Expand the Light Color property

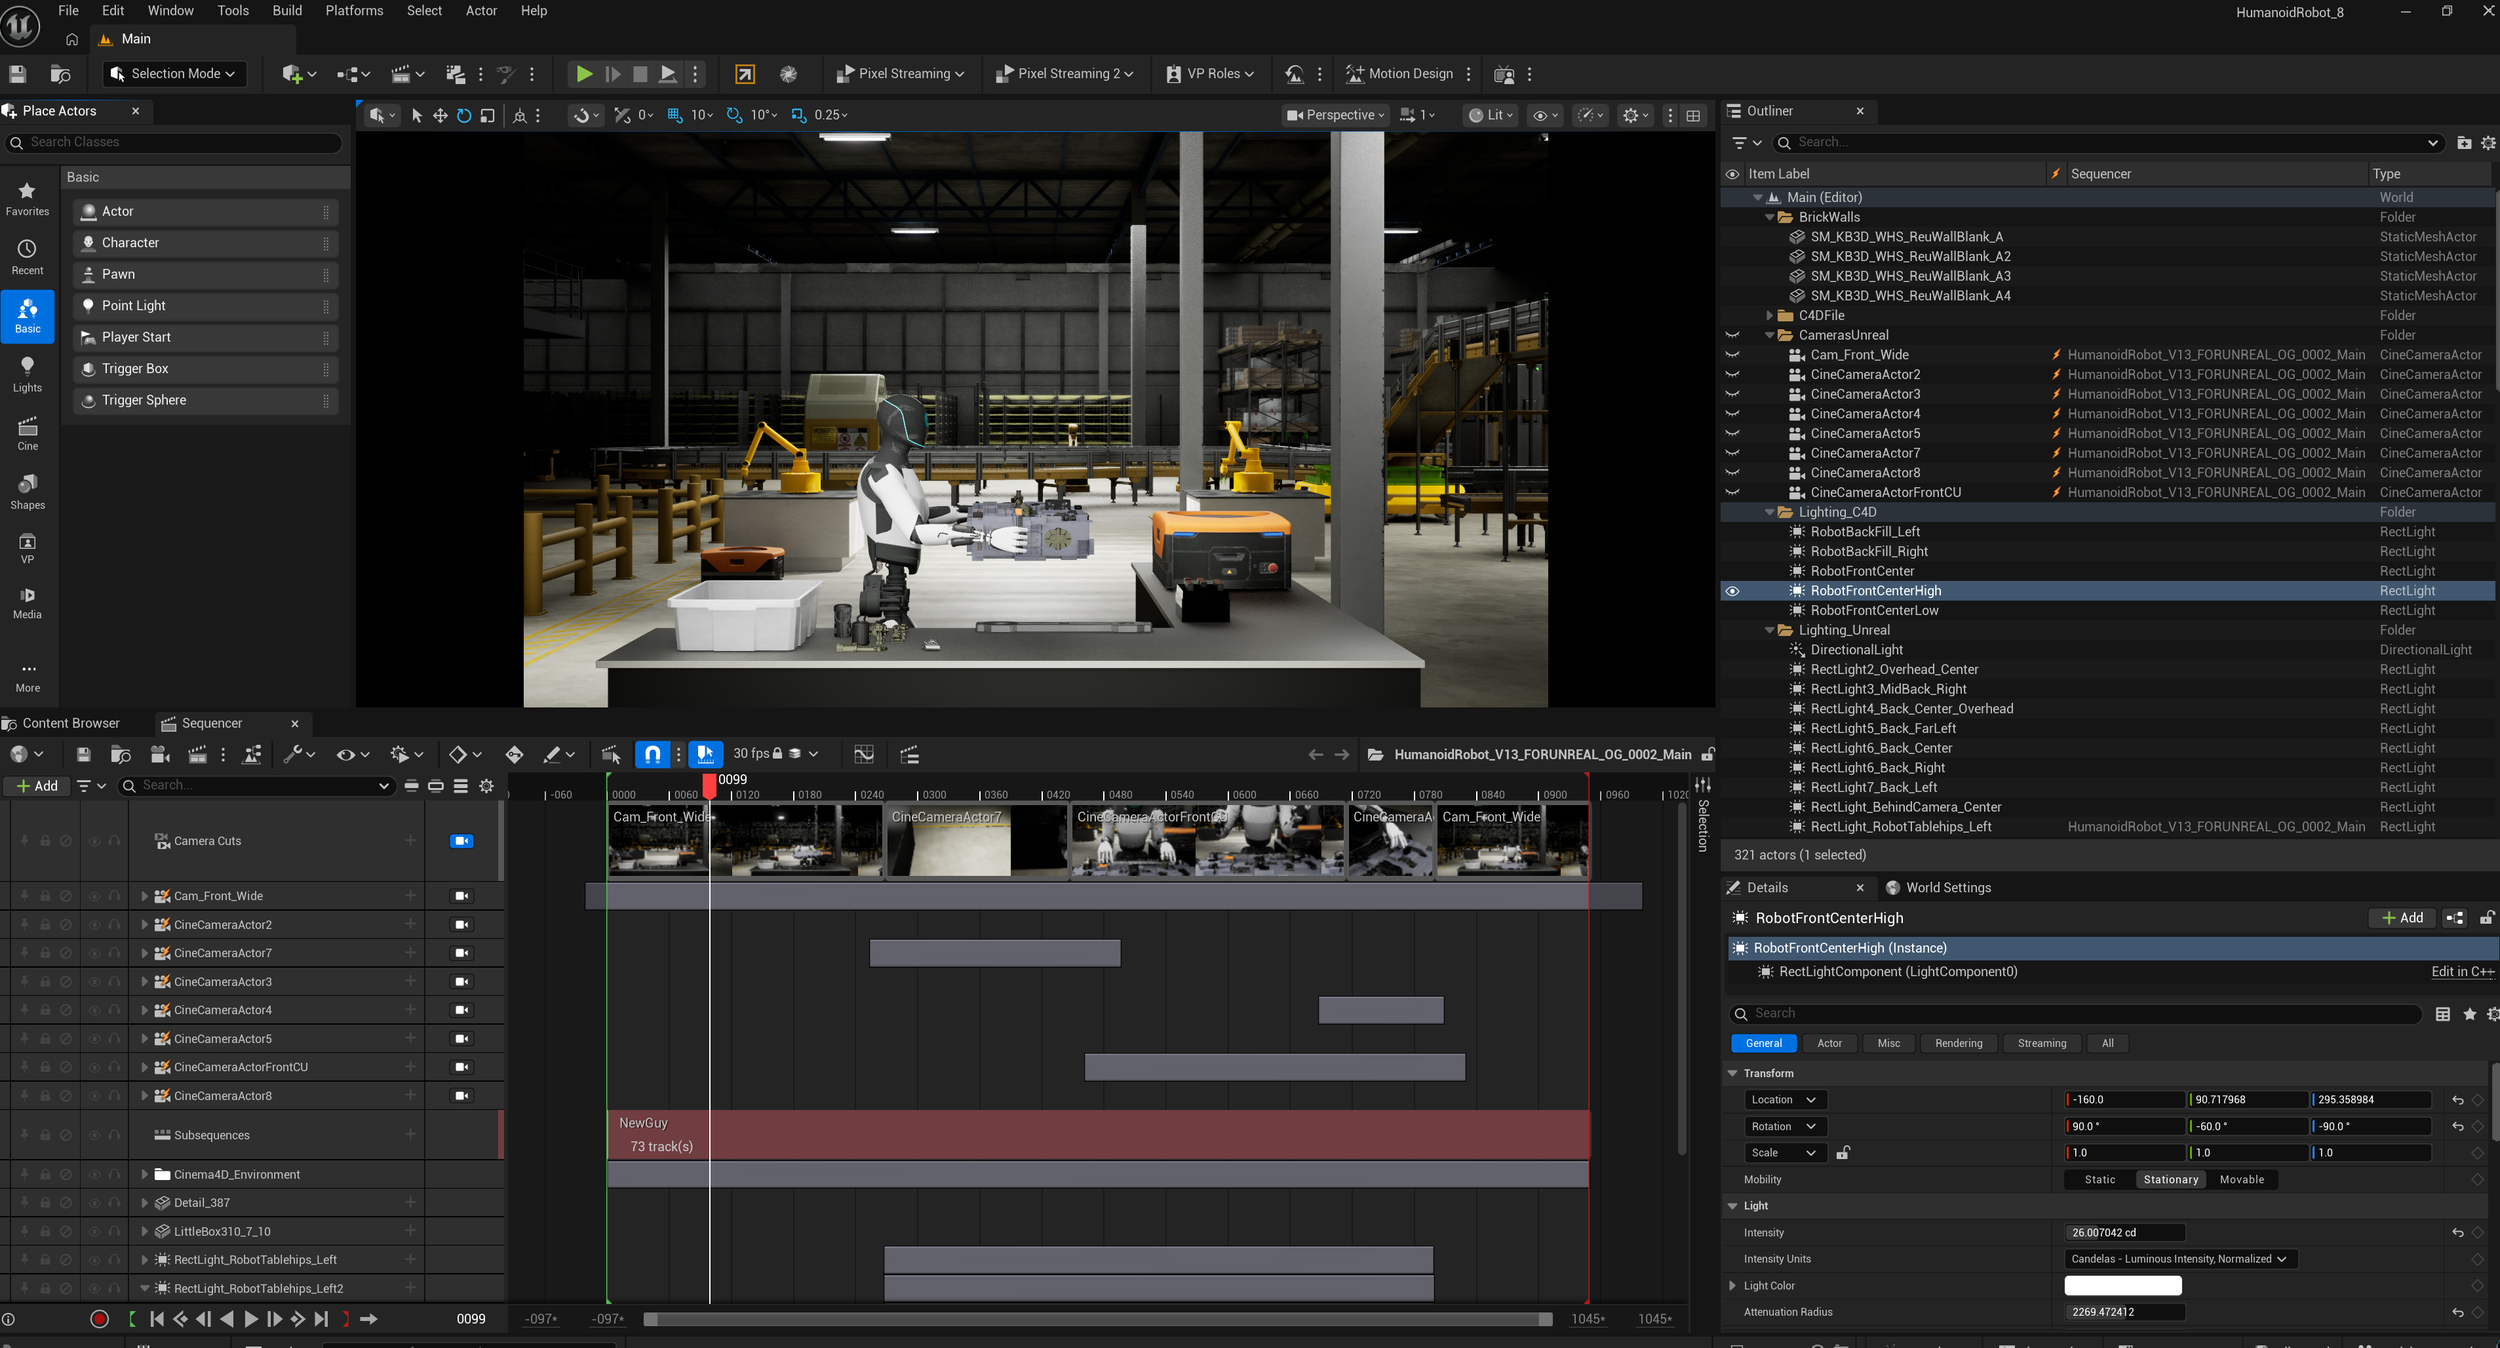[x=1733, y=1286]
